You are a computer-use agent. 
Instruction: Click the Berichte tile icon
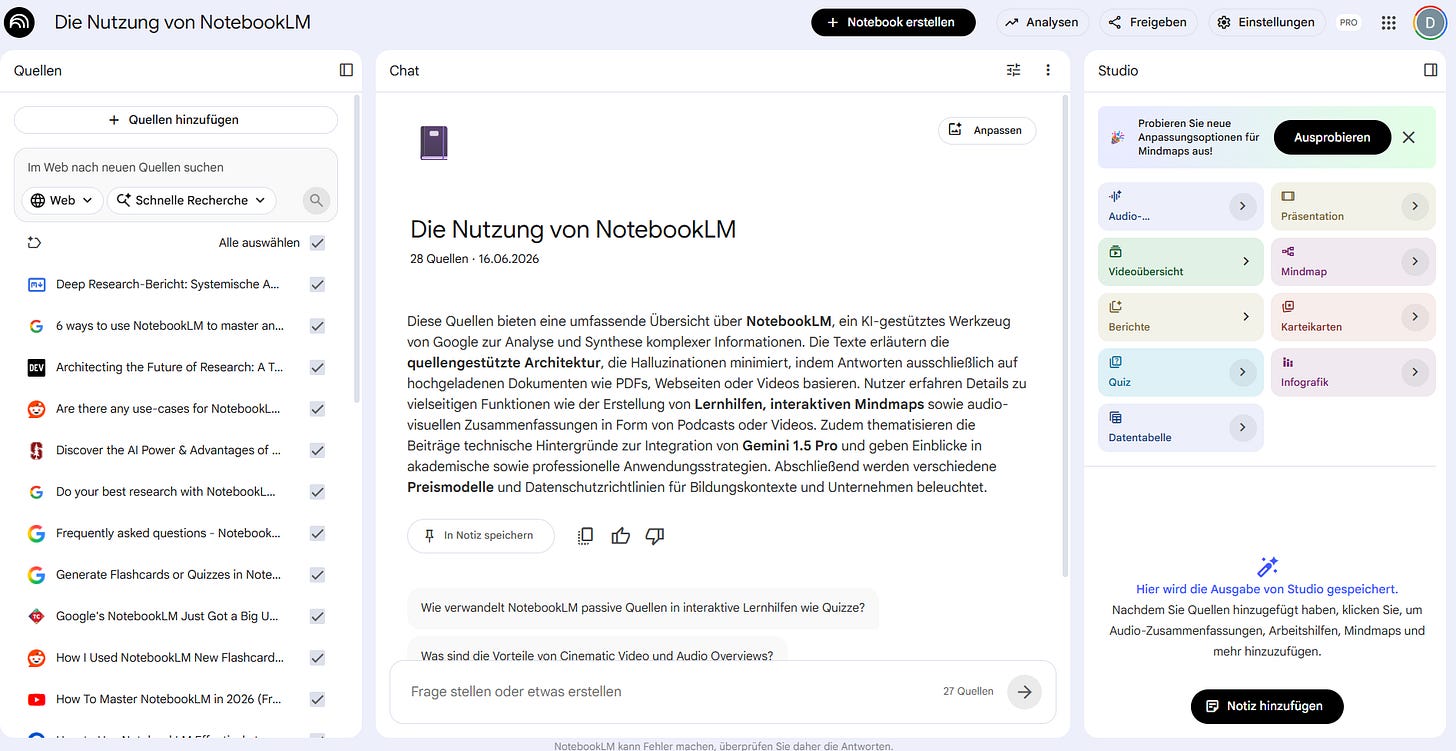1115,306
